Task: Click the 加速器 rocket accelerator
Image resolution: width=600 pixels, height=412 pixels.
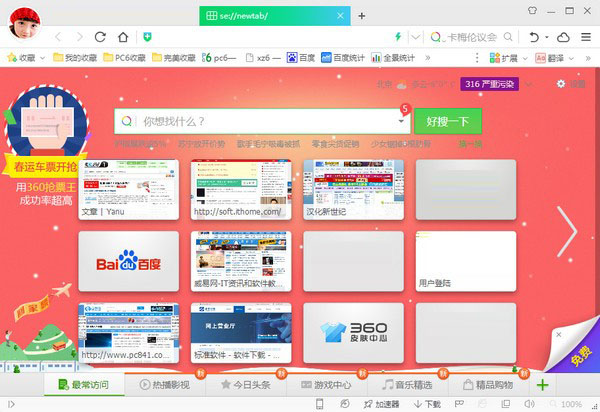Action: pyautogui.click(x=381, y=404)
